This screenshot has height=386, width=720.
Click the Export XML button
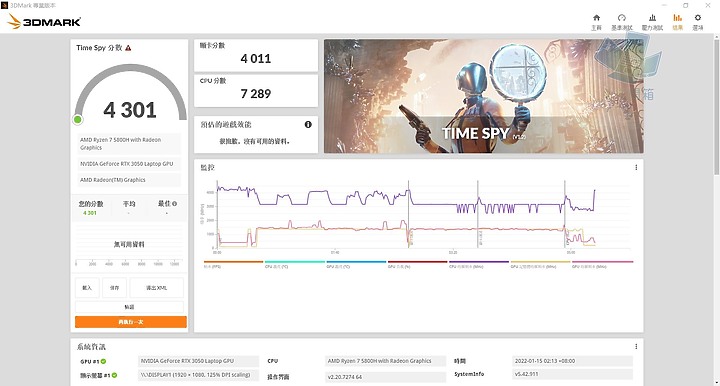(x=157, y=288)
